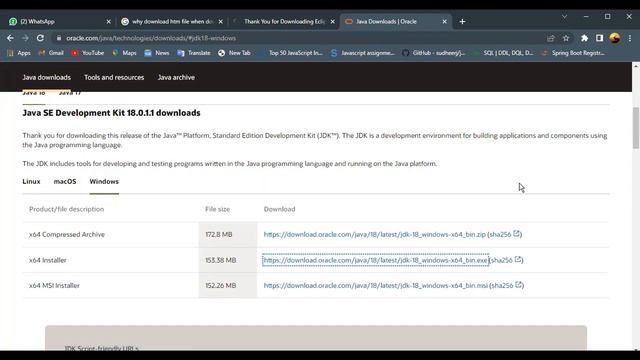Open Spring Boot Registration bookmark
The width and height of the screenshot is (640, 360).
pyautogui.click(x=573, y=53)
